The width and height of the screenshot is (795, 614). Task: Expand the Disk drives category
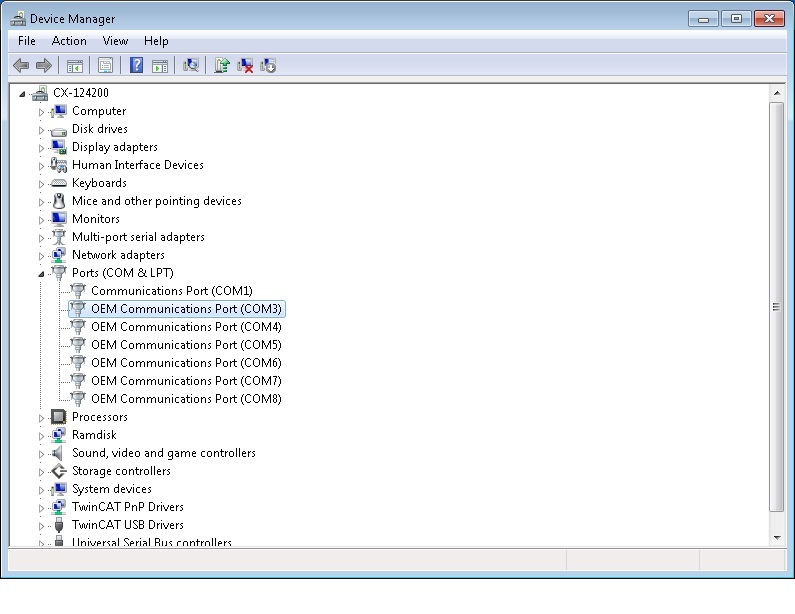coord(41,130)
